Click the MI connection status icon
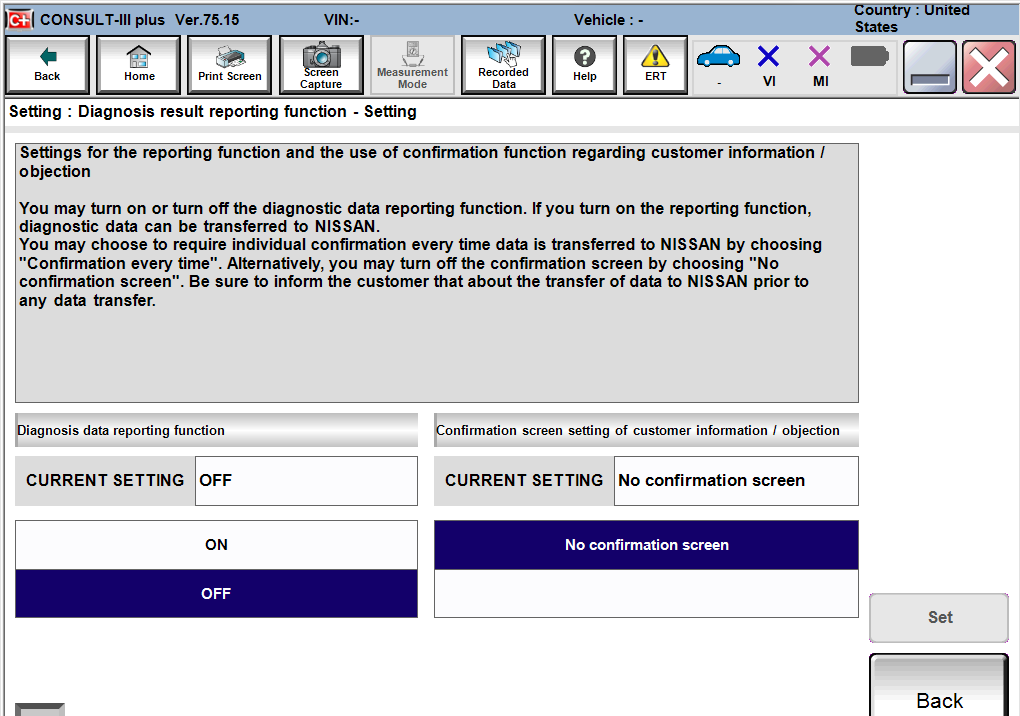The width and height of the screenshot is (1020, 716). (820, 60)
